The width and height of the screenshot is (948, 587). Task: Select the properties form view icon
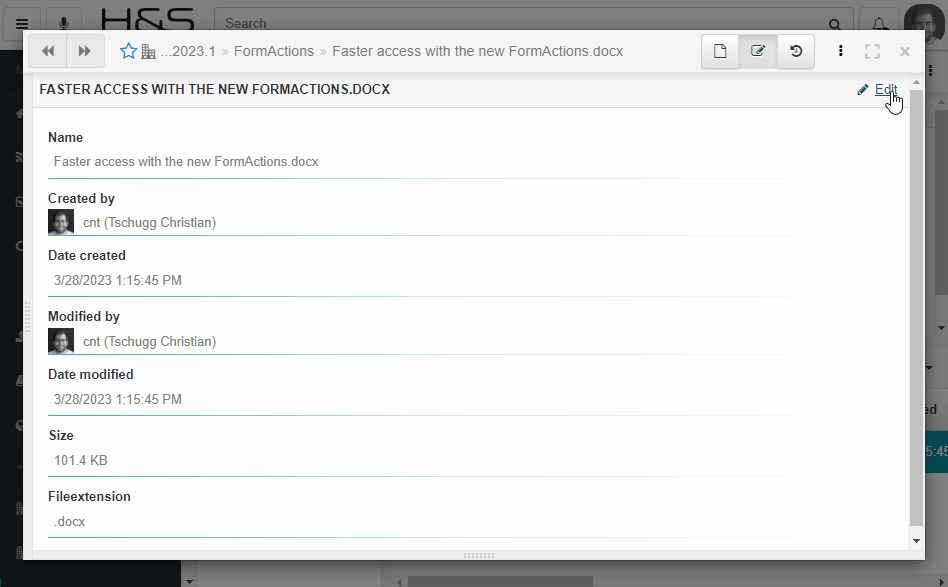(x=758, y=51)
